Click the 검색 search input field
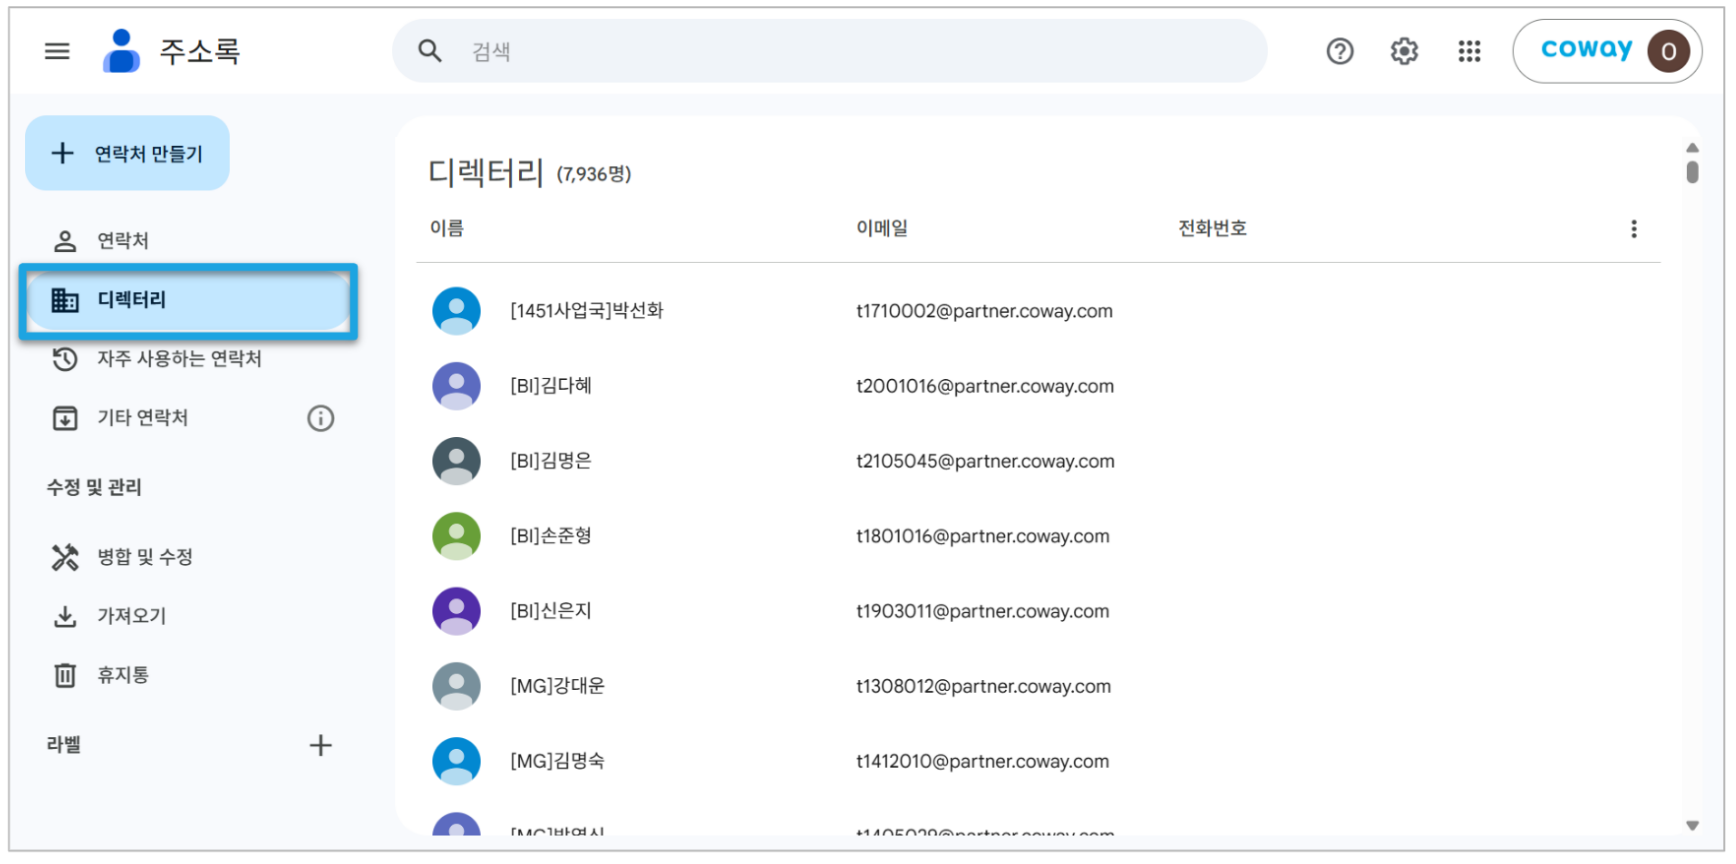The width and height of the screenshot is (1736, 864). [860, 51]
